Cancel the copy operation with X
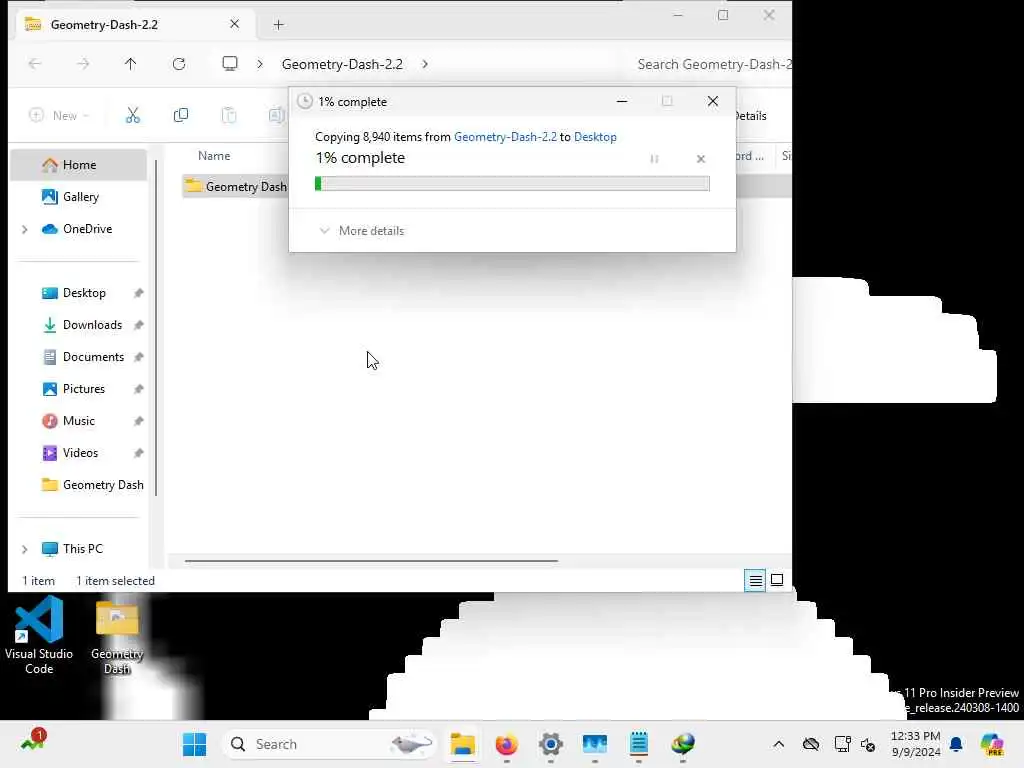 tap(701, 159)
